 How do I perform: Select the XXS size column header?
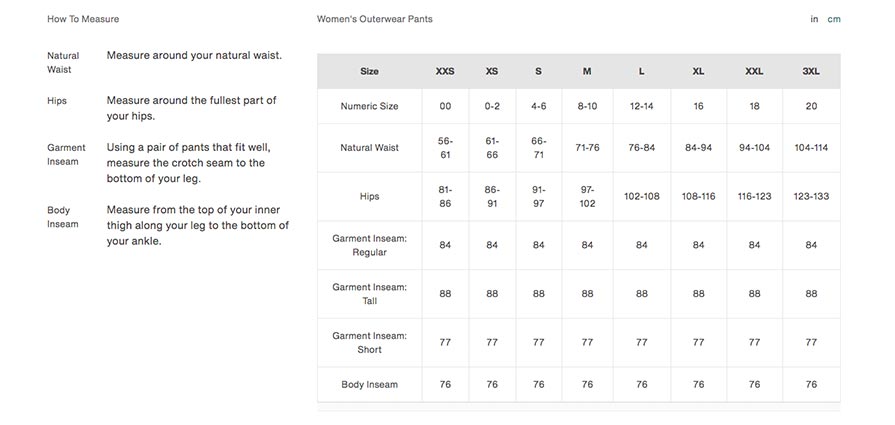(x=445, y=71)
